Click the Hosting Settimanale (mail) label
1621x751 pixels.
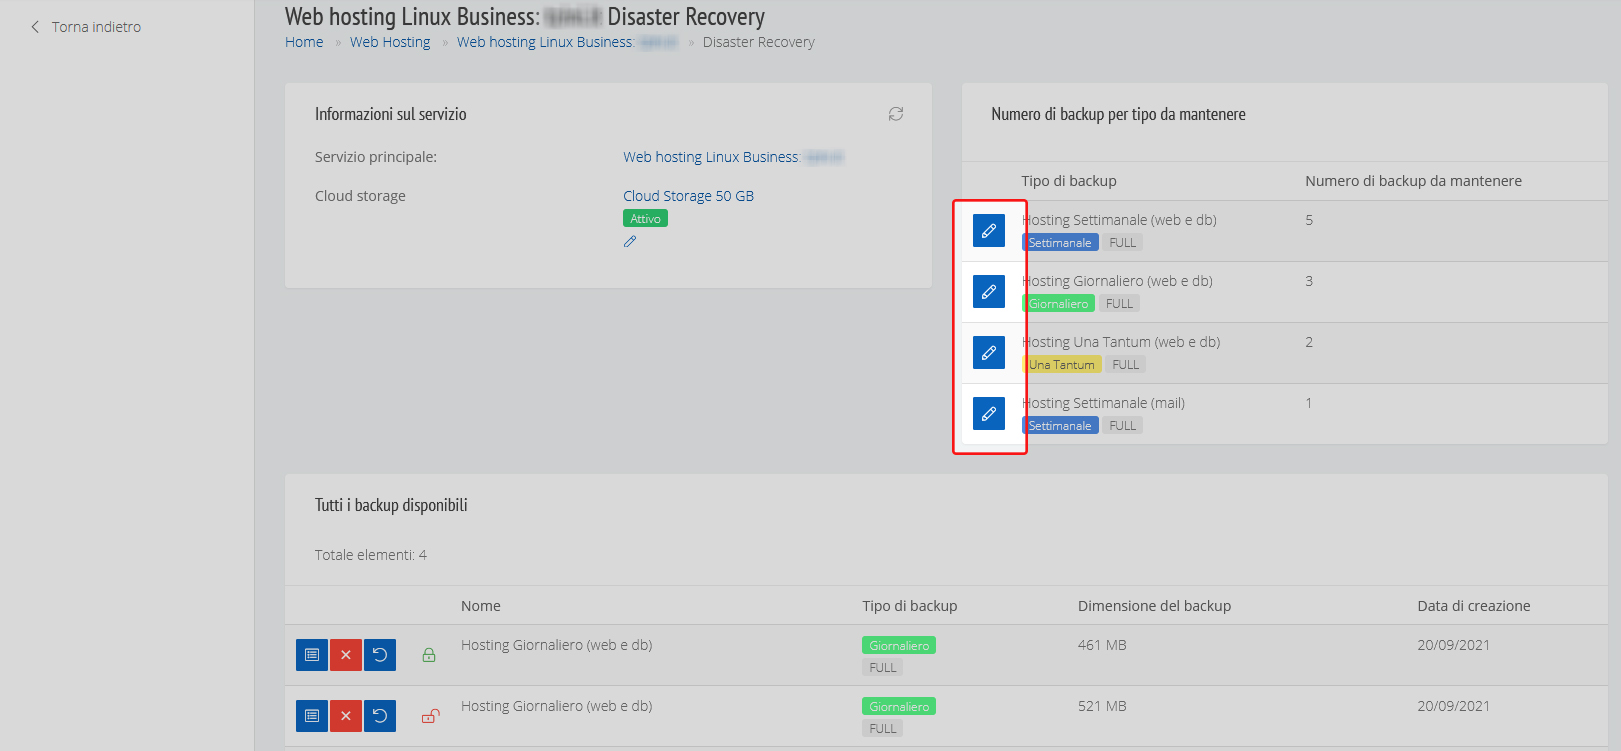pos(1103,403)
